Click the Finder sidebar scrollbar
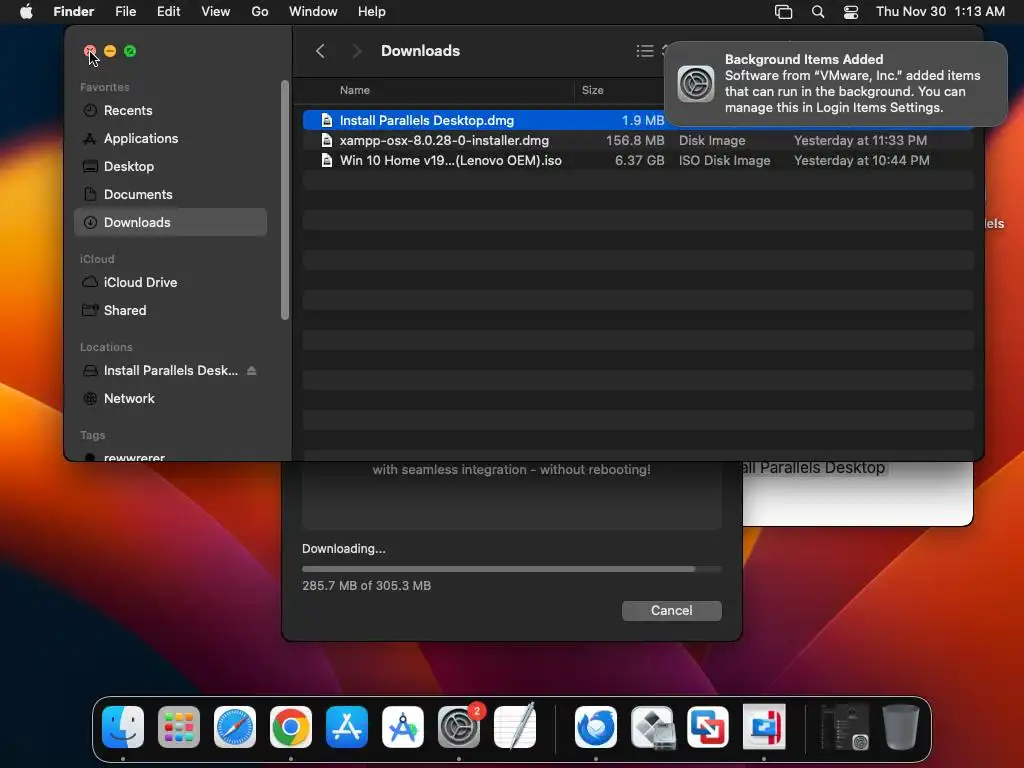 285,200
